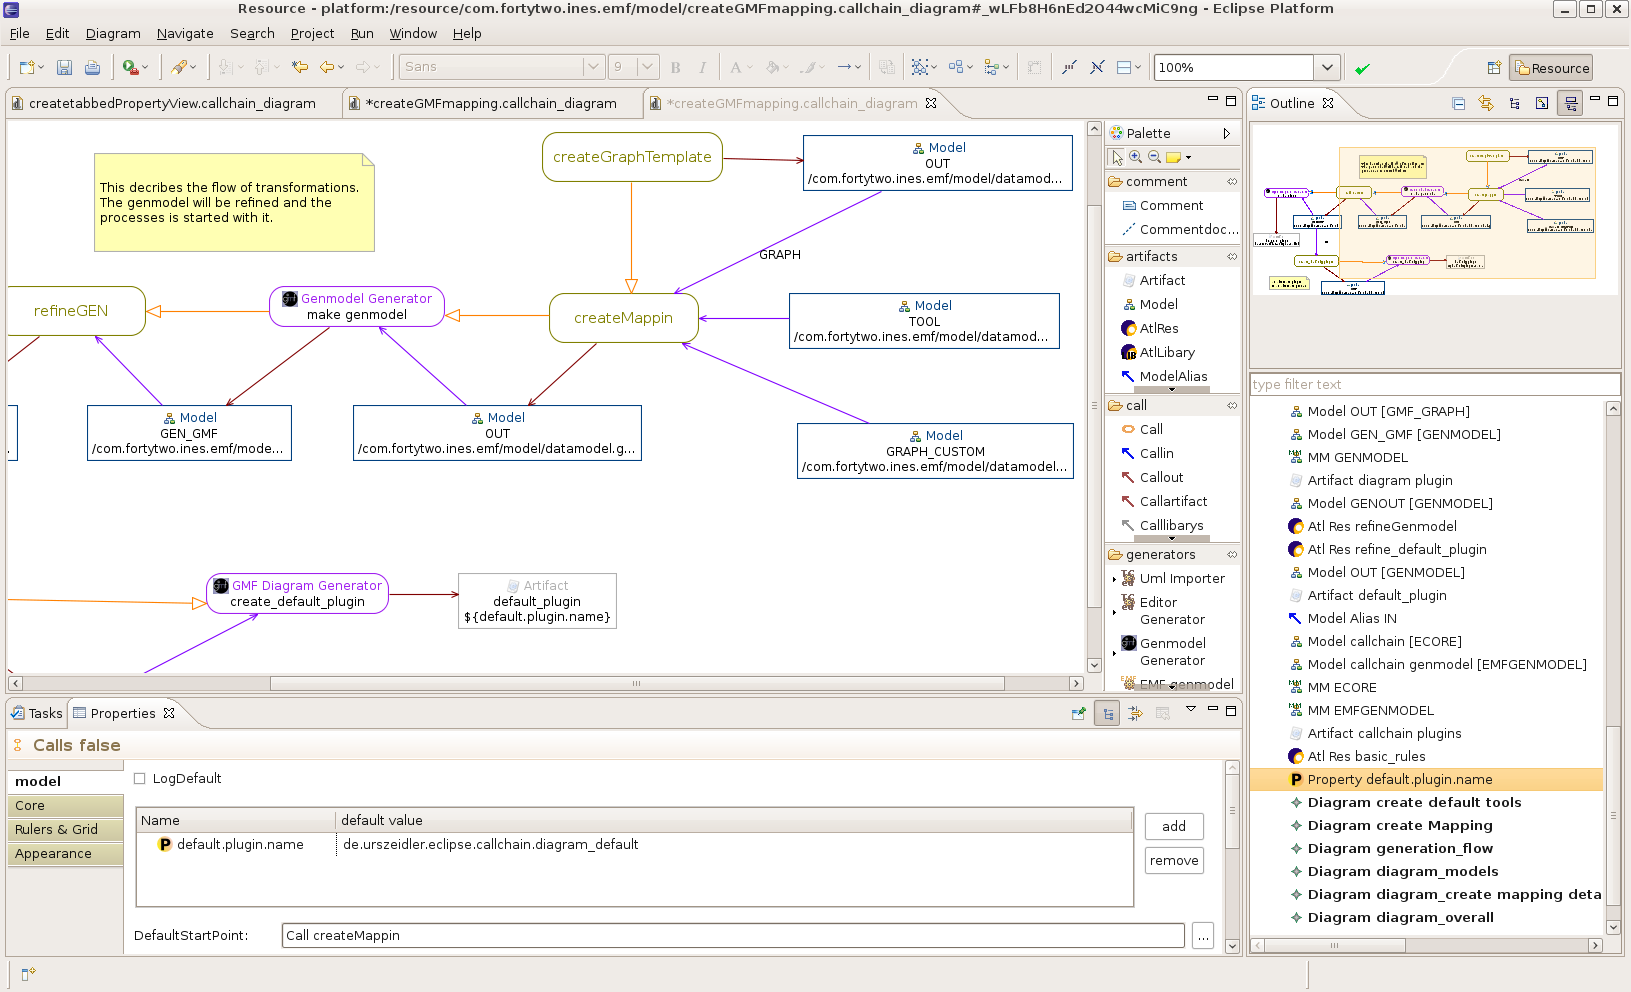This screenshot has height=992, width=1631.
Task: Select Diagram create Mapping in Outline
Action: [x=1399, y=825]
